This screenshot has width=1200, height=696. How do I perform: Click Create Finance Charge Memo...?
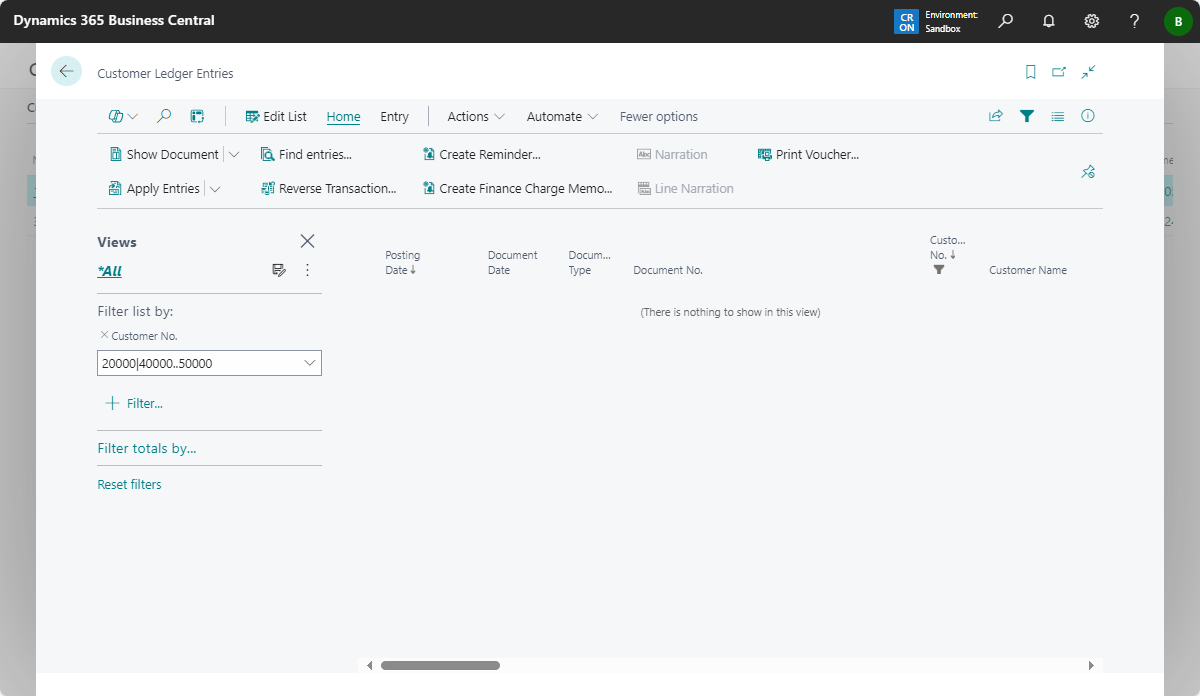click(517, 188)
